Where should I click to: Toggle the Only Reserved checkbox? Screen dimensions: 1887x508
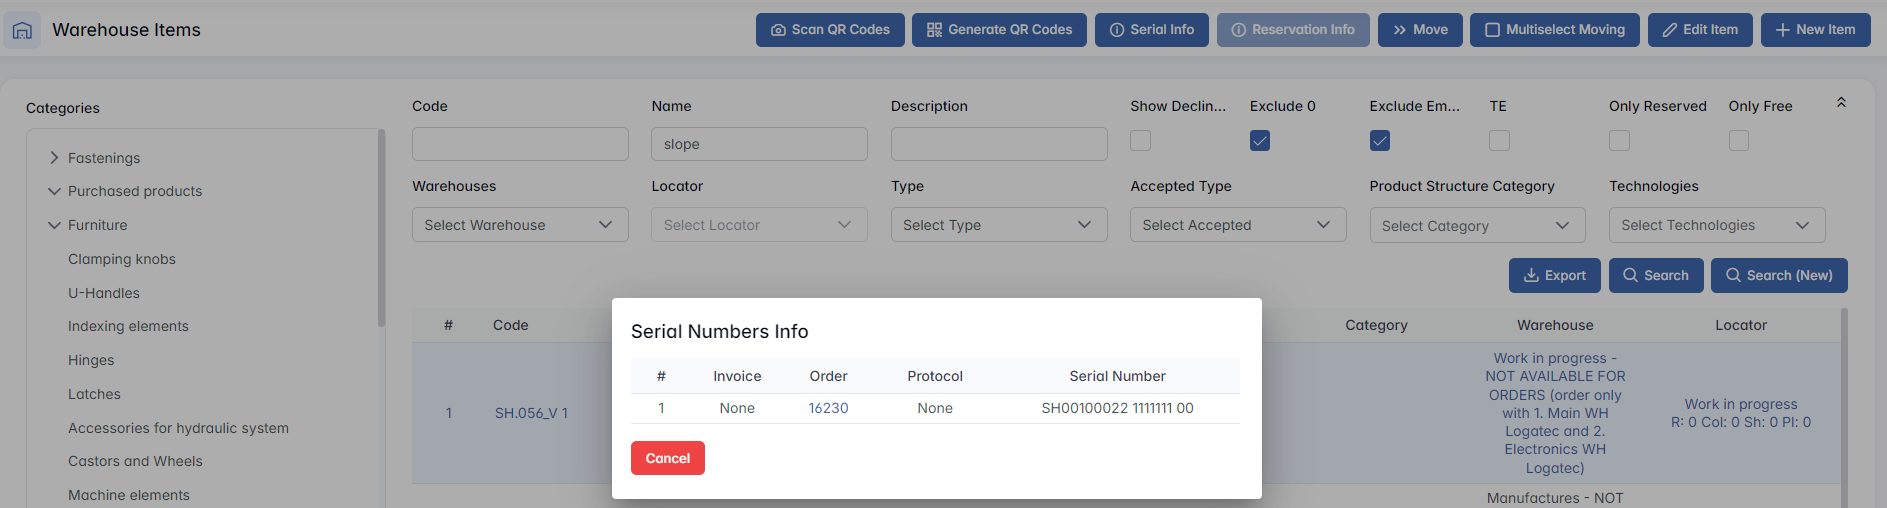[x=1618, y=141]
